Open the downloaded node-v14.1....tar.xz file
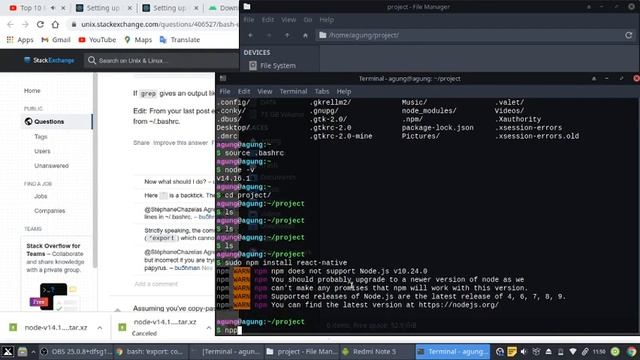 (x=56, y=327)
